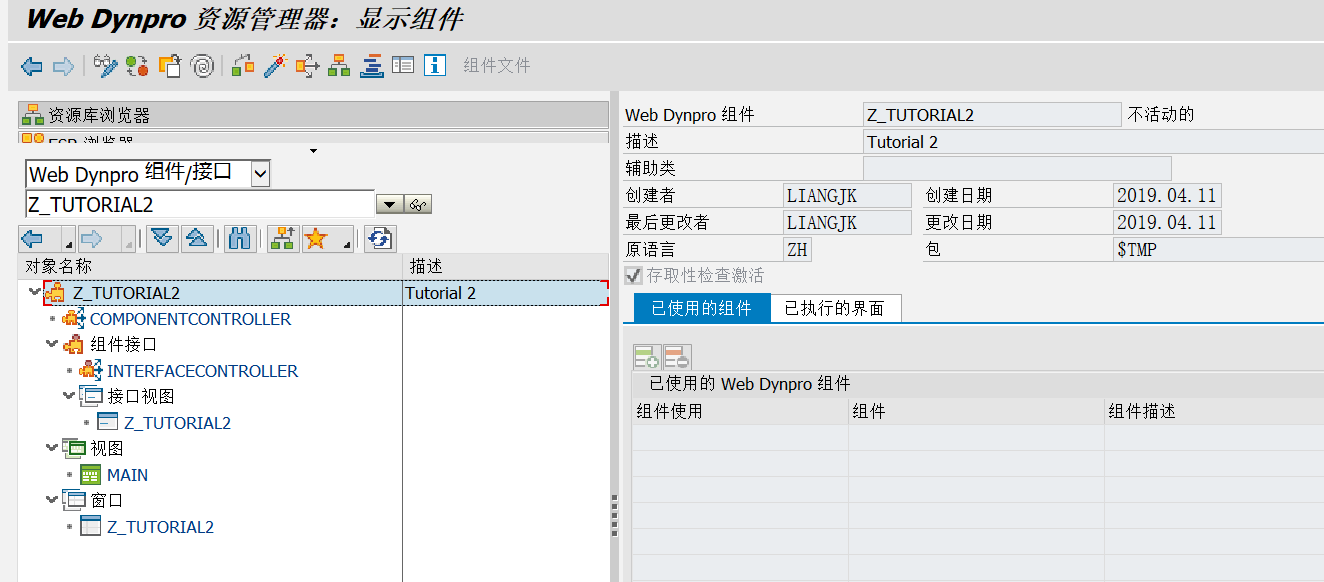Click the Web Dynpro 组件 field Z_TUTORIAL2

(x=992, y=115)
